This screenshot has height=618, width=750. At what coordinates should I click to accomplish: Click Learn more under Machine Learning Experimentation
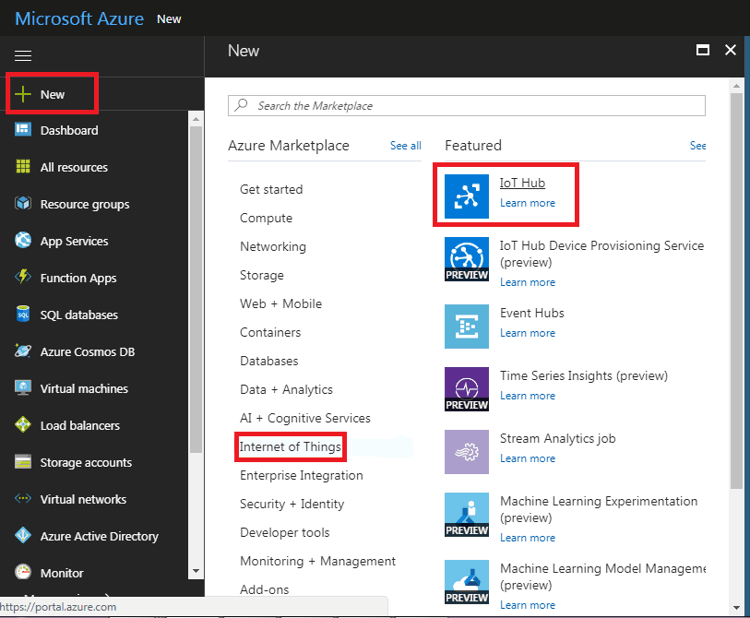528,538
